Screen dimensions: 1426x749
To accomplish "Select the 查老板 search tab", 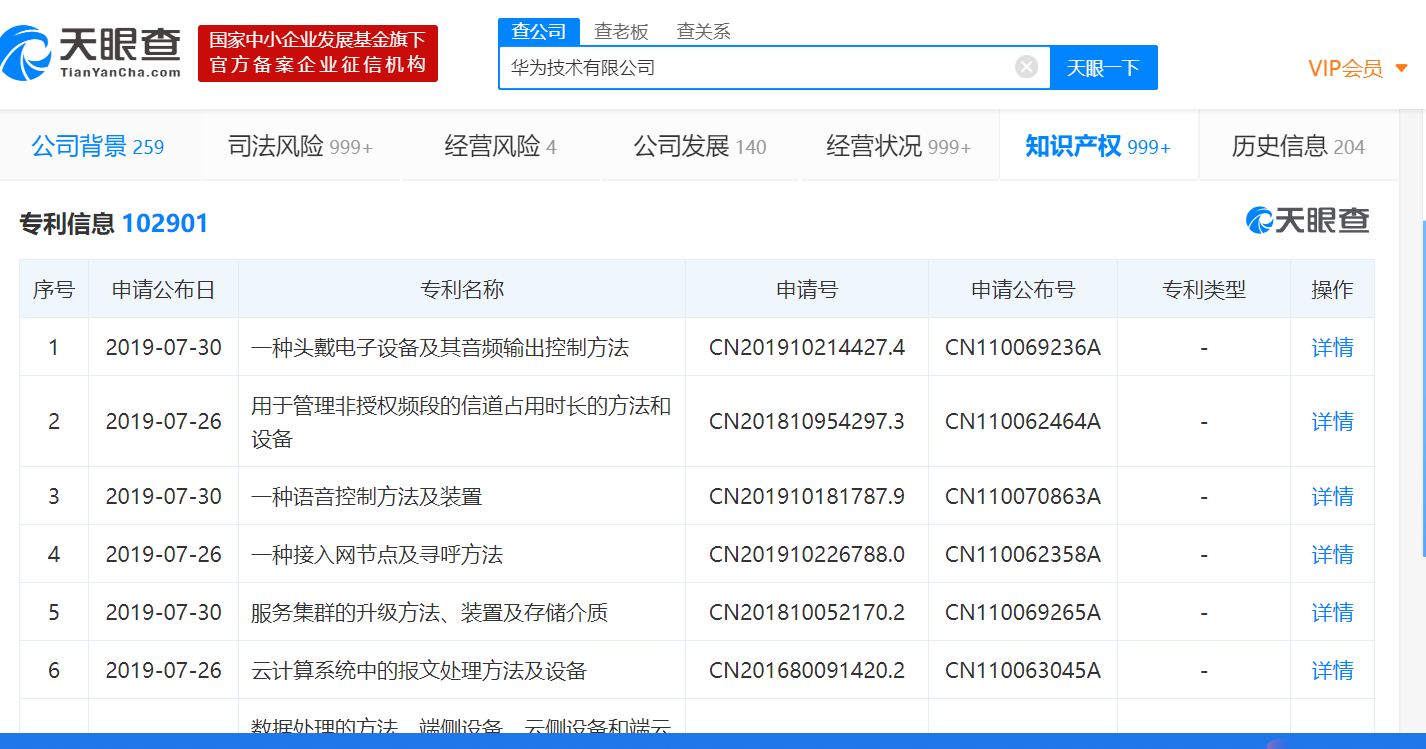I will coord(621,31).
